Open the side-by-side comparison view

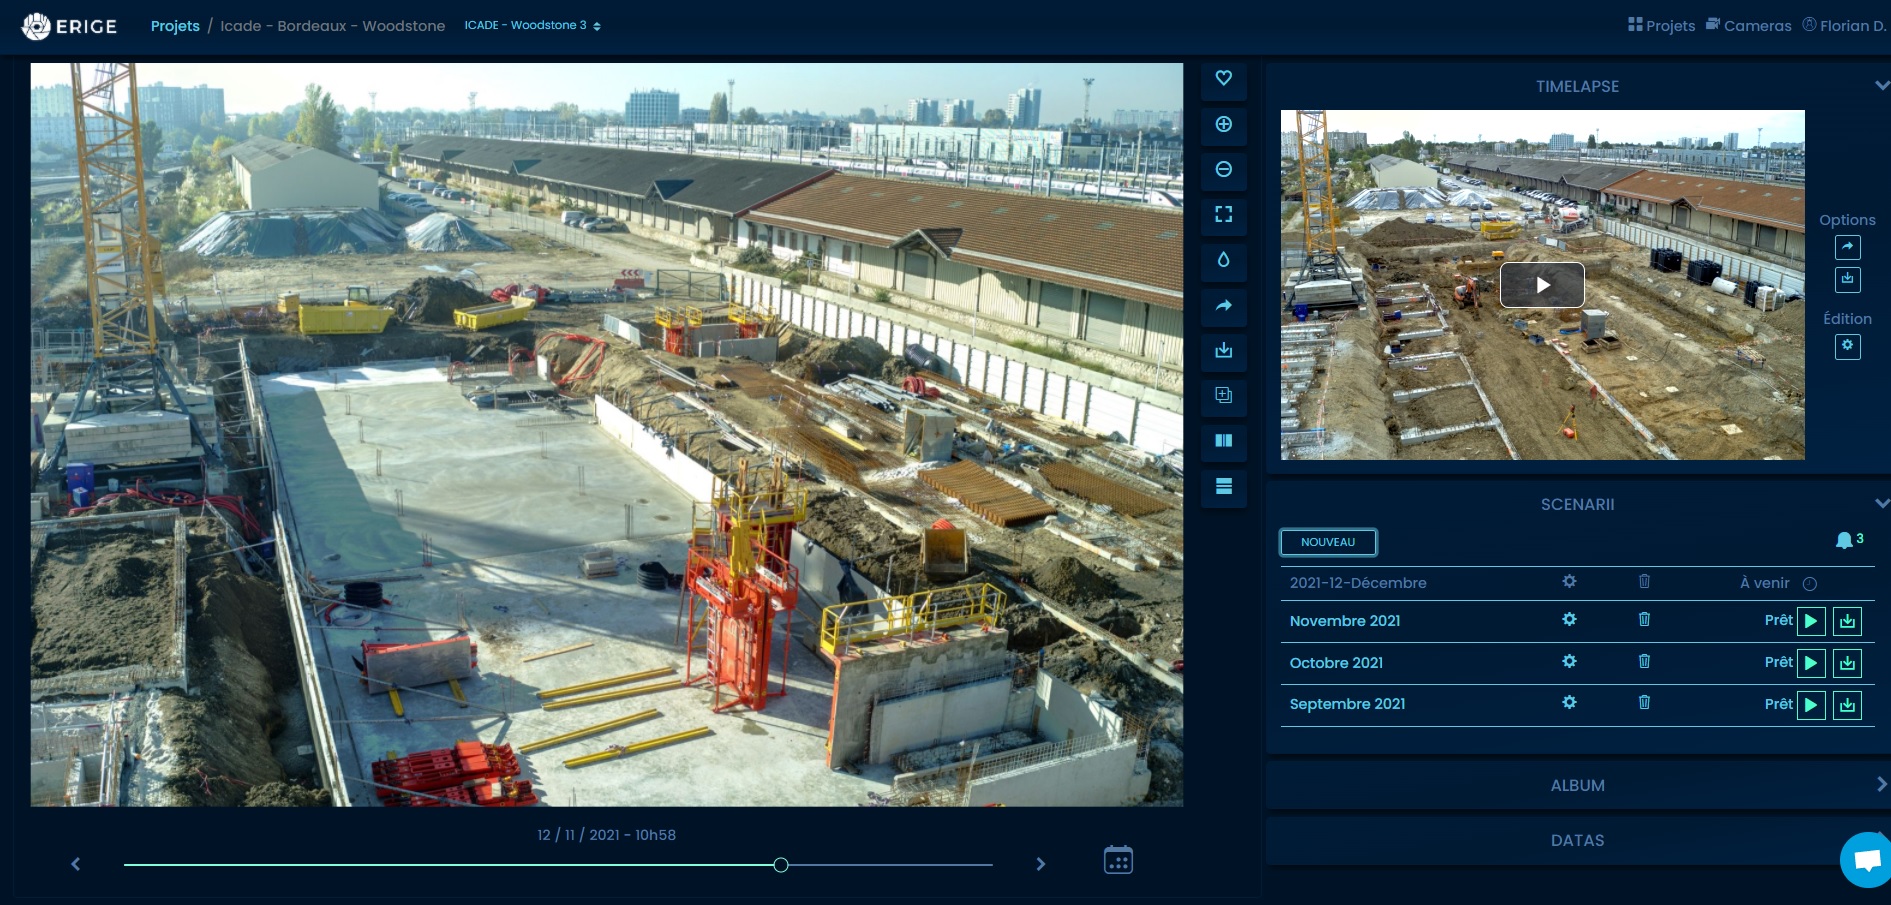pos(1223,440)
